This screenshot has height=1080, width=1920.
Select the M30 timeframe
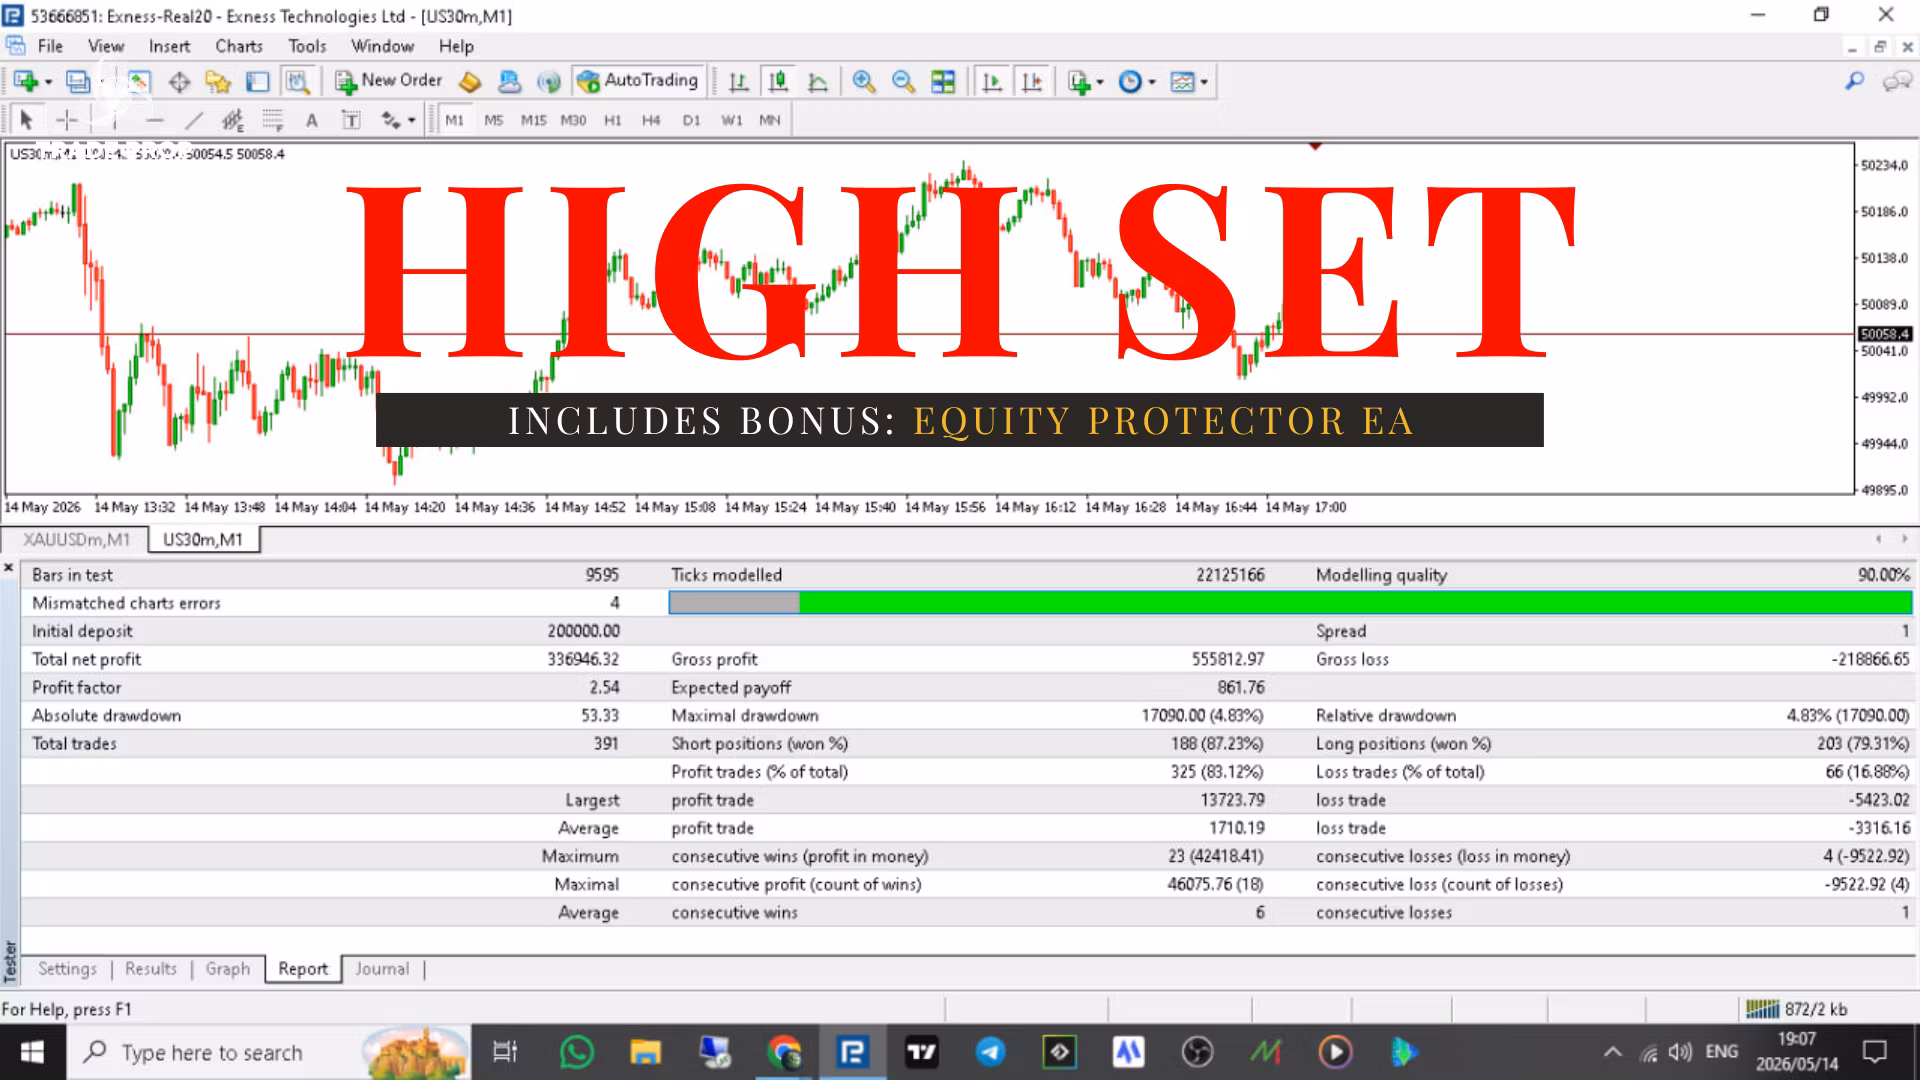[x=574, y=120]
